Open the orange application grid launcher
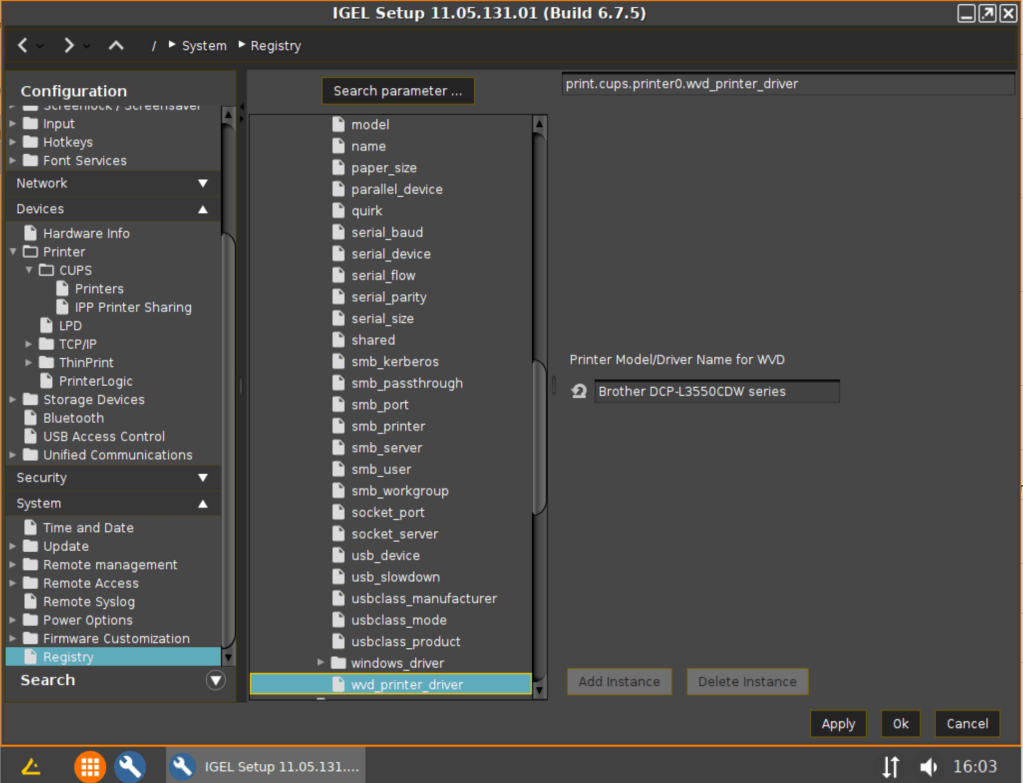This screenshot has width=1023, height=783. pos(90,767)
